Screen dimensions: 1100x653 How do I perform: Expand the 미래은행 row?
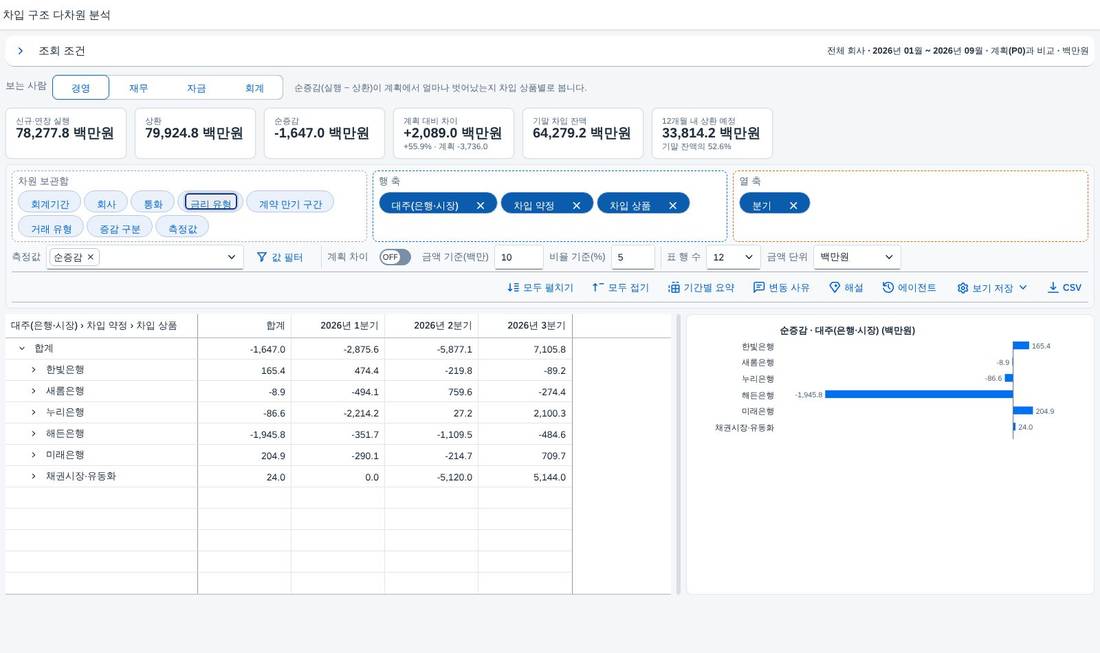point(33,455)
